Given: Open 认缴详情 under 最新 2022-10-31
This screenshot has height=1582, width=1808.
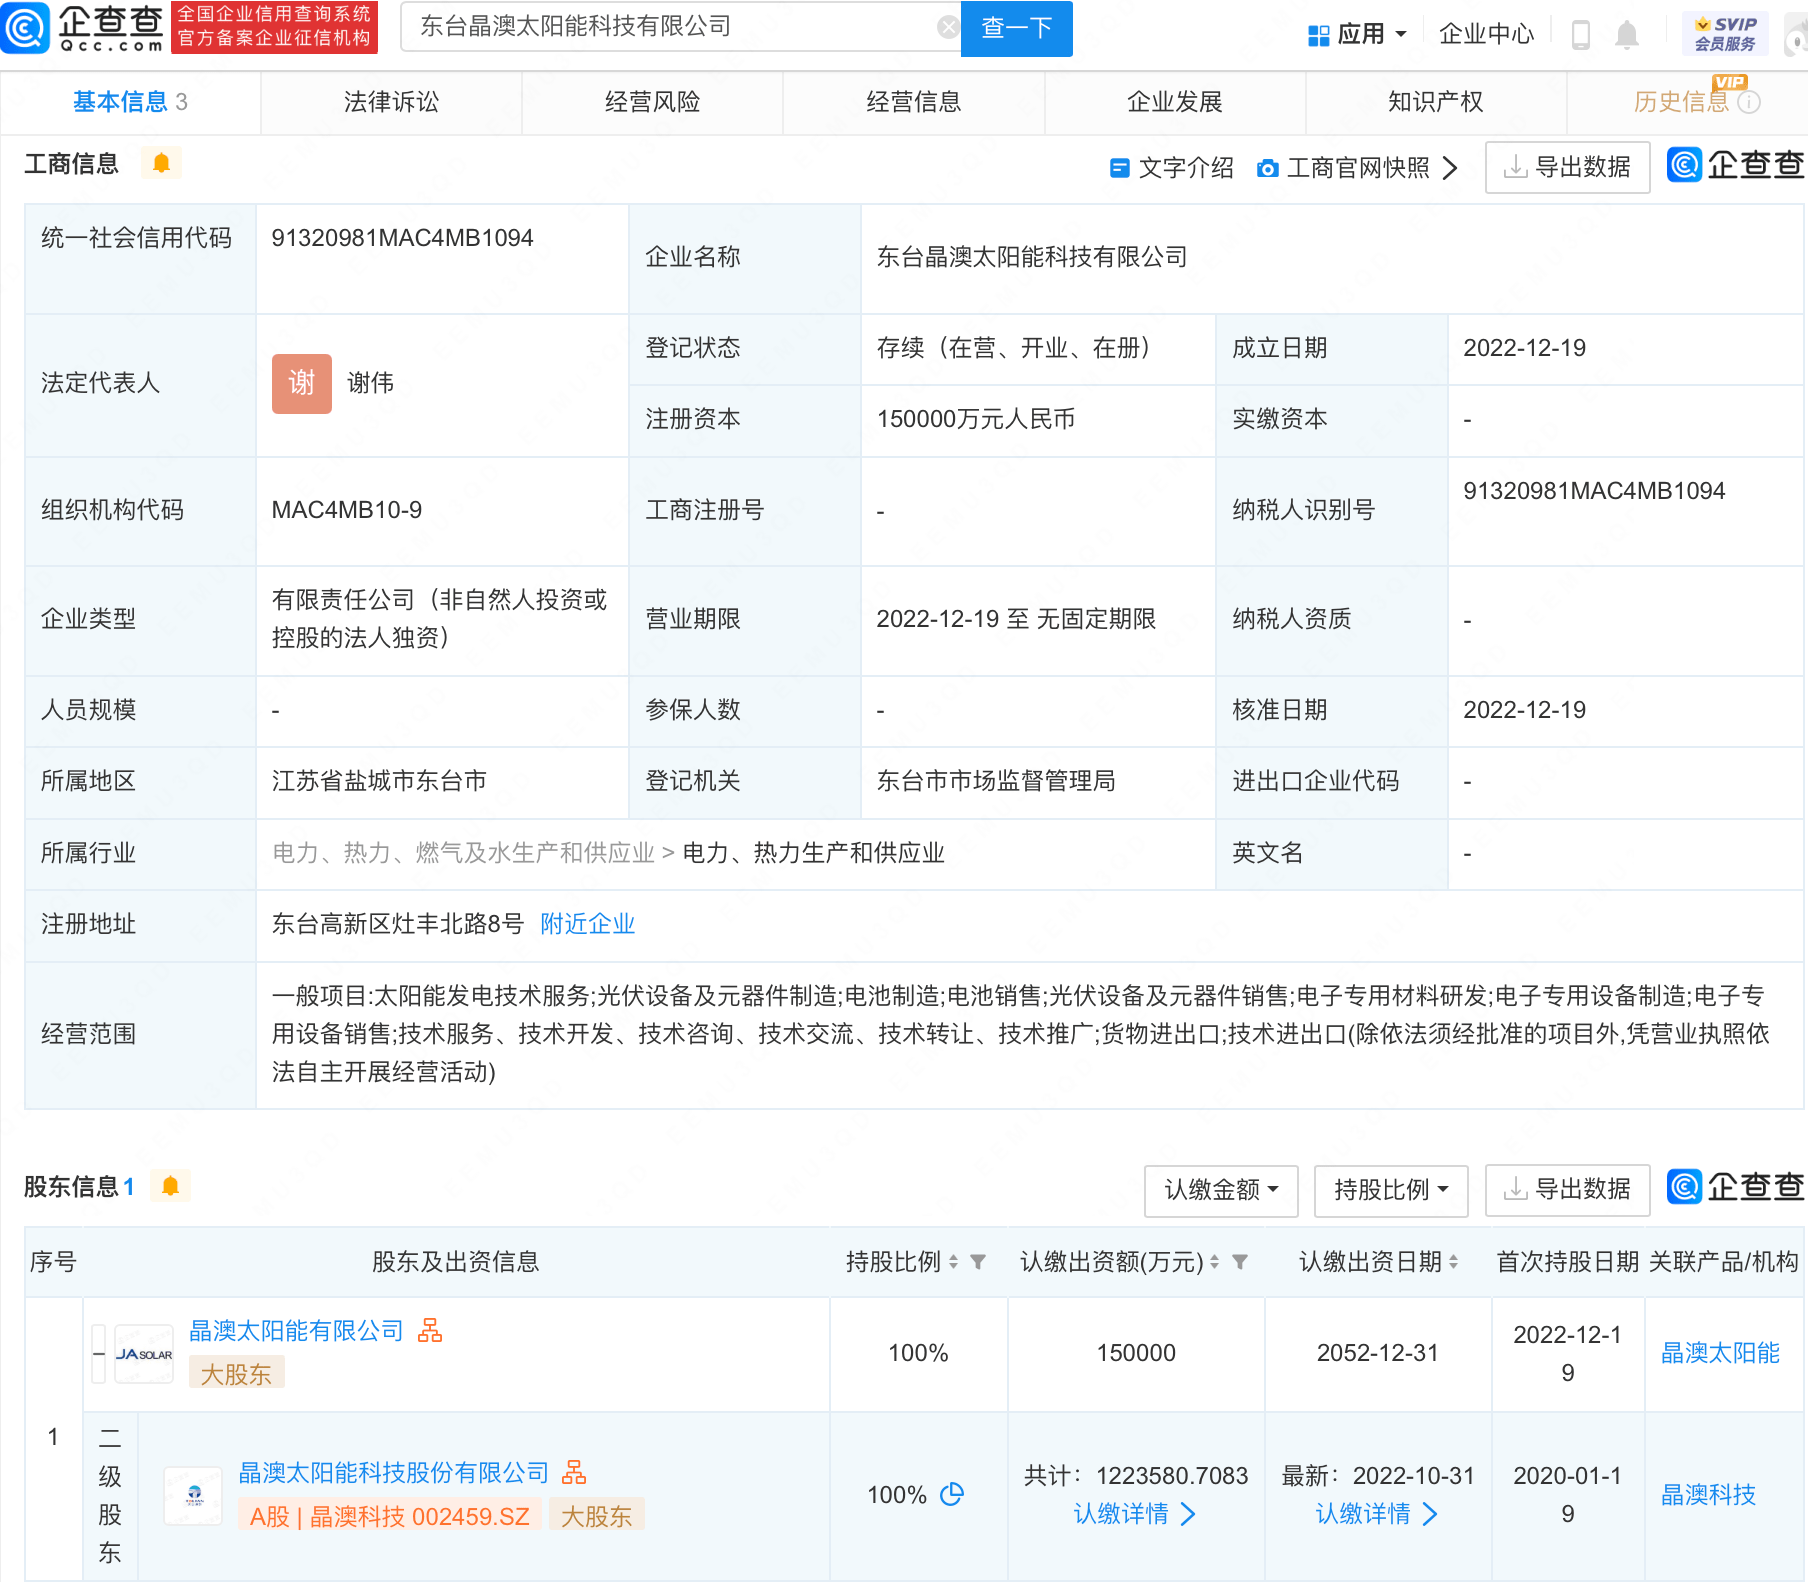Looking at the screenshot, I should coord(1377,1514).
